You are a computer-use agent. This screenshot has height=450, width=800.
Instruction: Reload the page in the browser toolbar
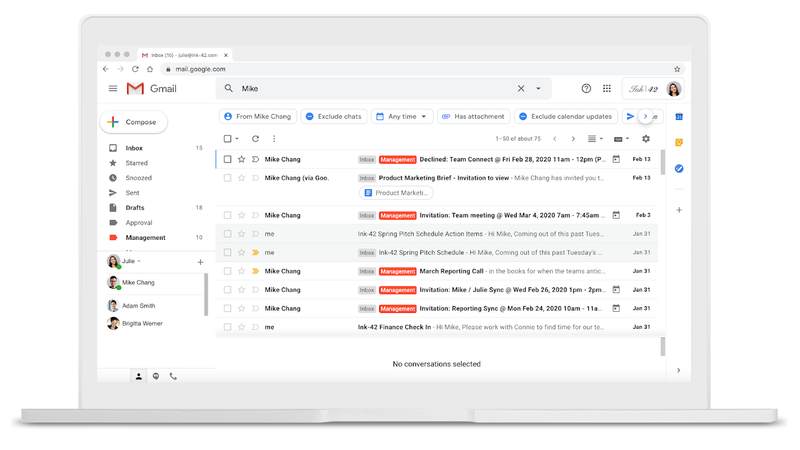coord(135,69)
